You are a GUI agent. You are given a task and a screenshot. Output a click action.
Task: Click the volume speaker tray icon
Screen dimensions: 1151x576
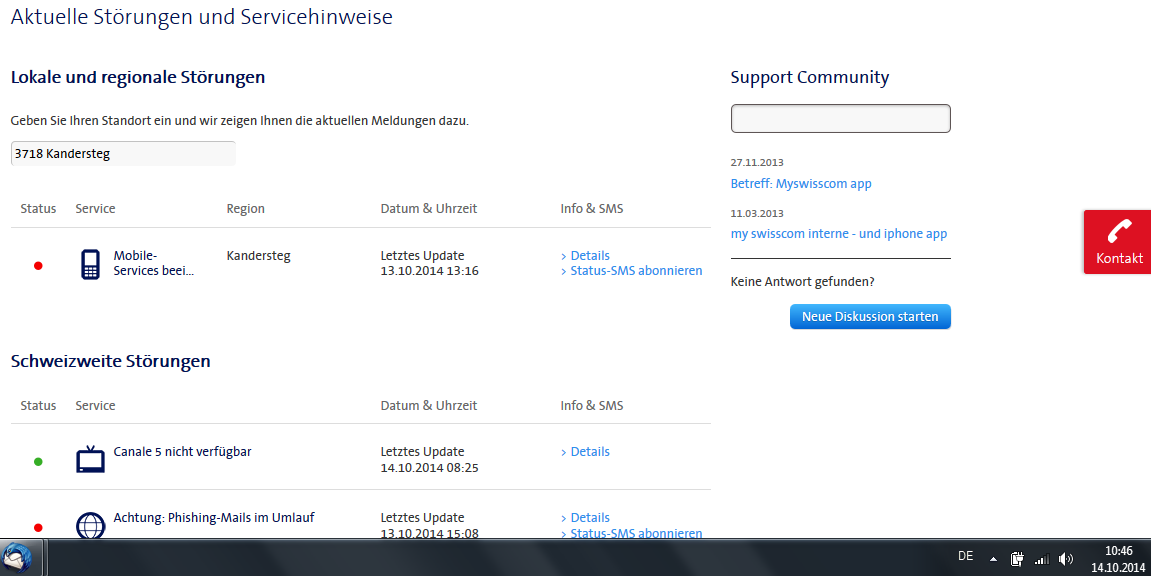click(1066, 559)
